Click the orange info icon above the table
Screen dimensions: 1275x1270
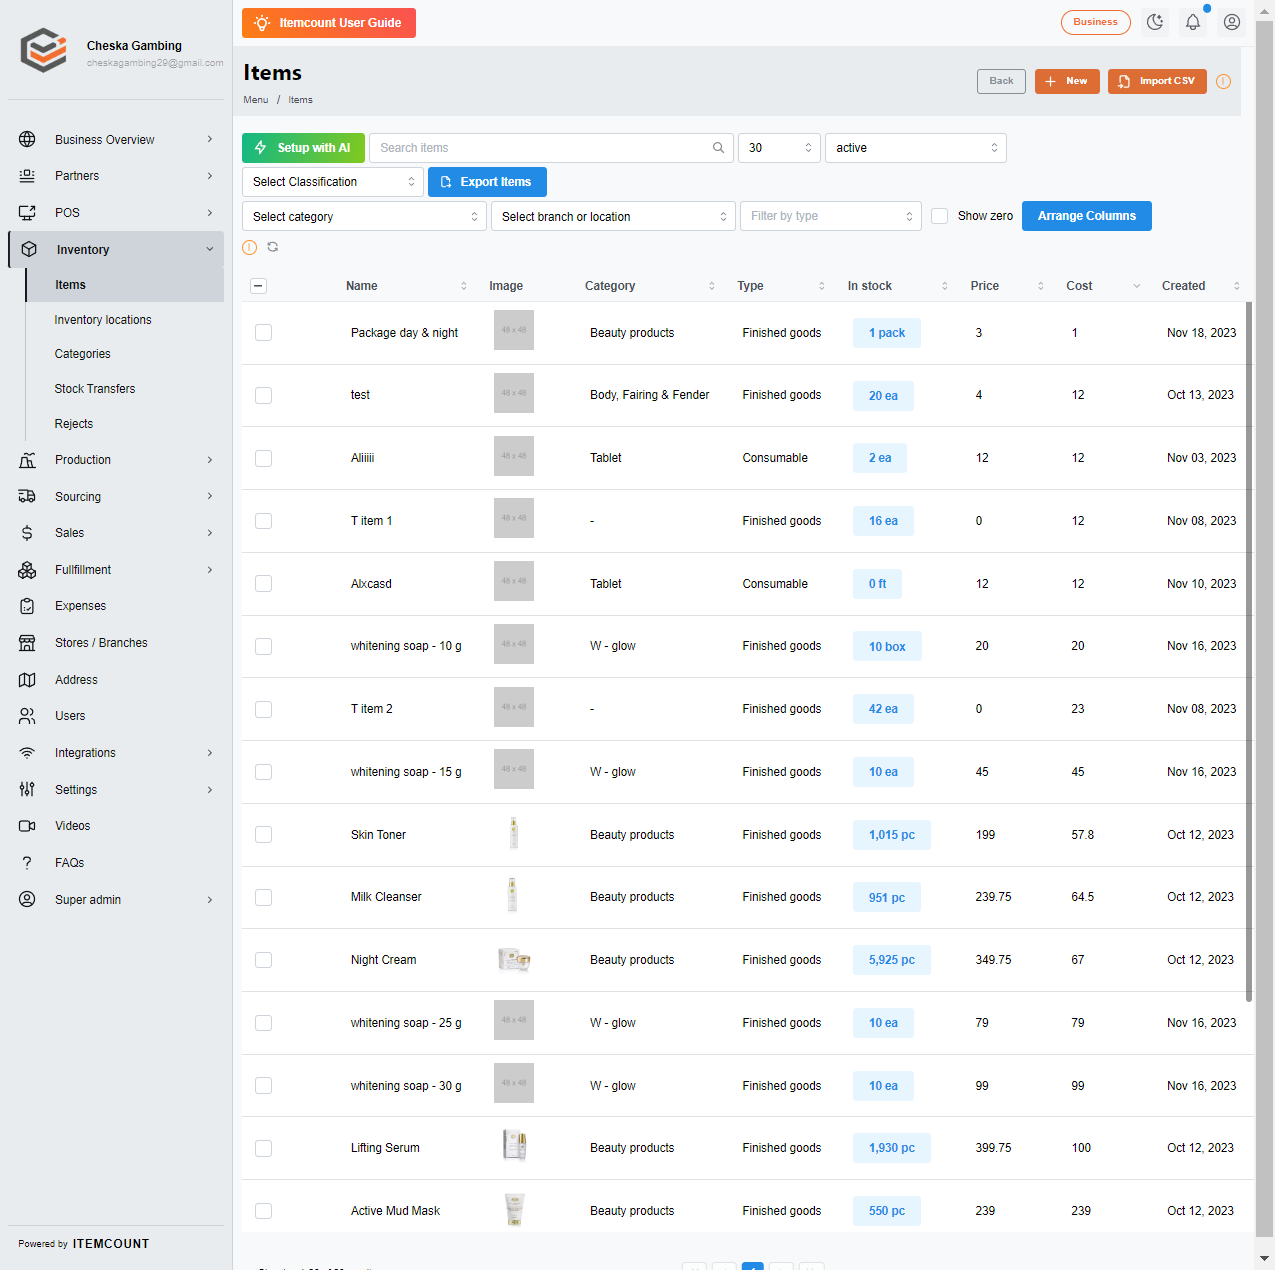point(250,247)
